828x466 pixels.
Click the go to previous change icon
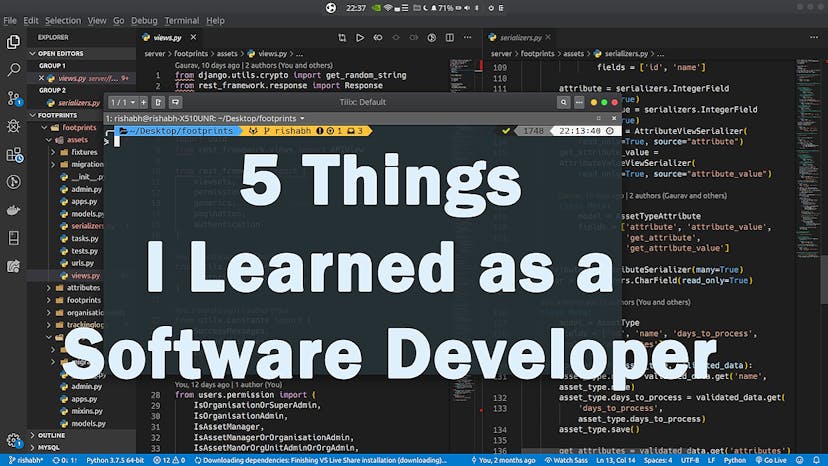click(x=378, y=38)
